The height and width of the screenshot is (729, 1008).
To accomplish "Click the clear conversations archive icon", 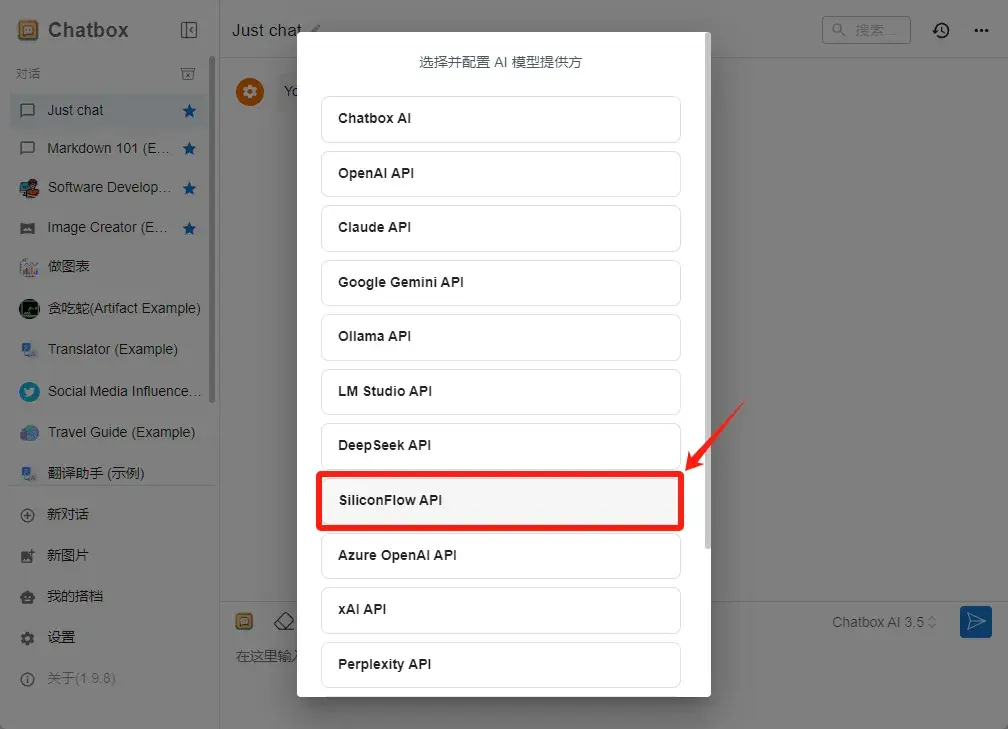I will [x=188, y=74].
